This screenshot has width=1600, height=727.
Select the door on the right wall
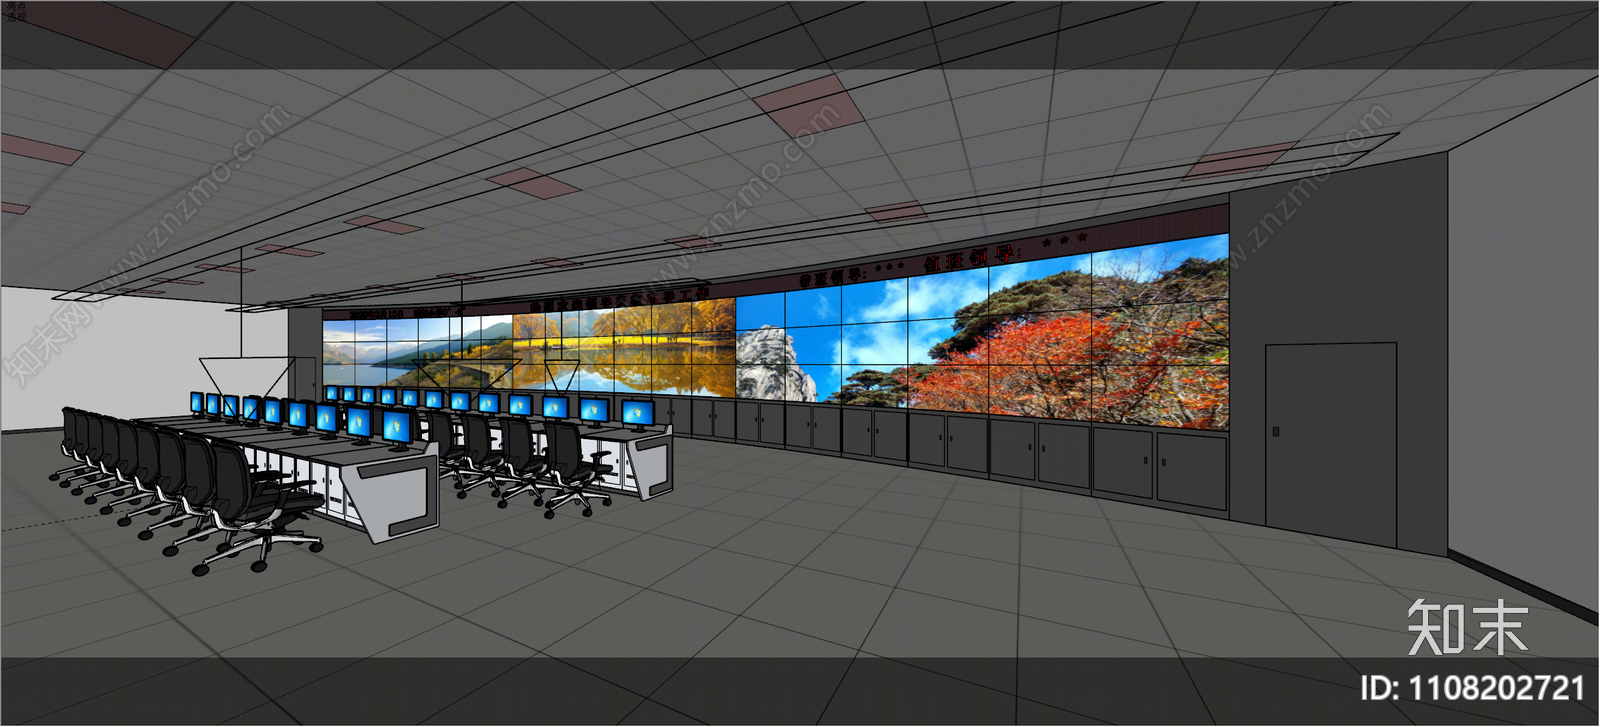tap(1331, 445)
